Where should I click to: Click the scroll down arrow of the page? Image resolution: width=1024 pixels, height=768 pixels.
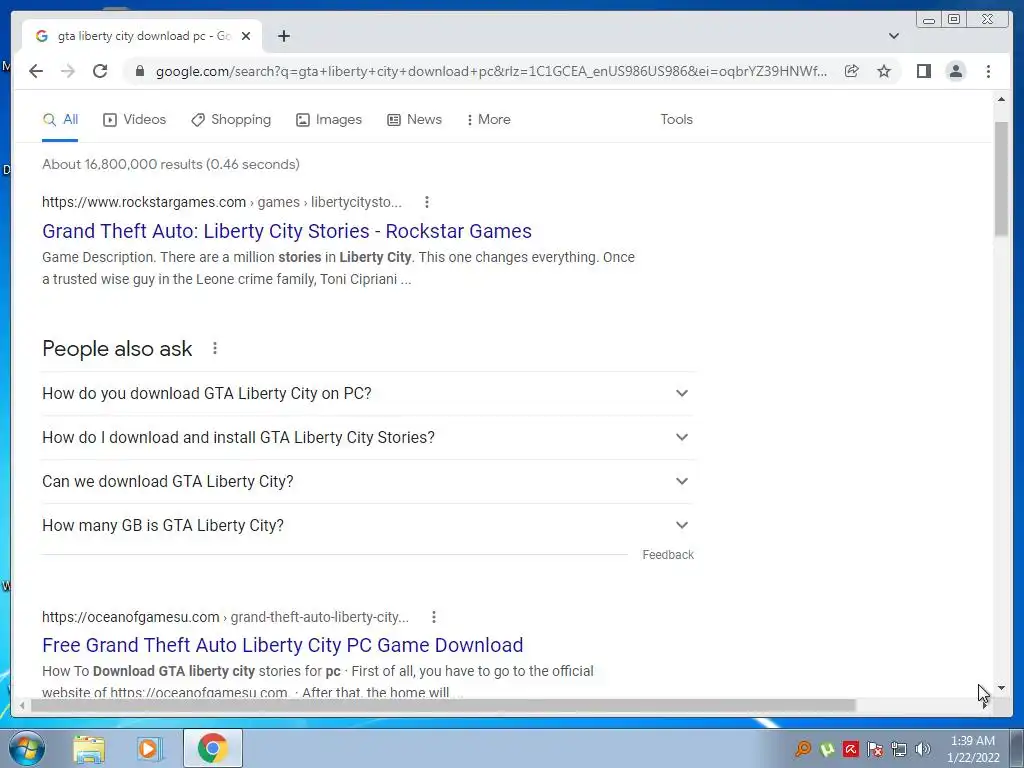1001,688
